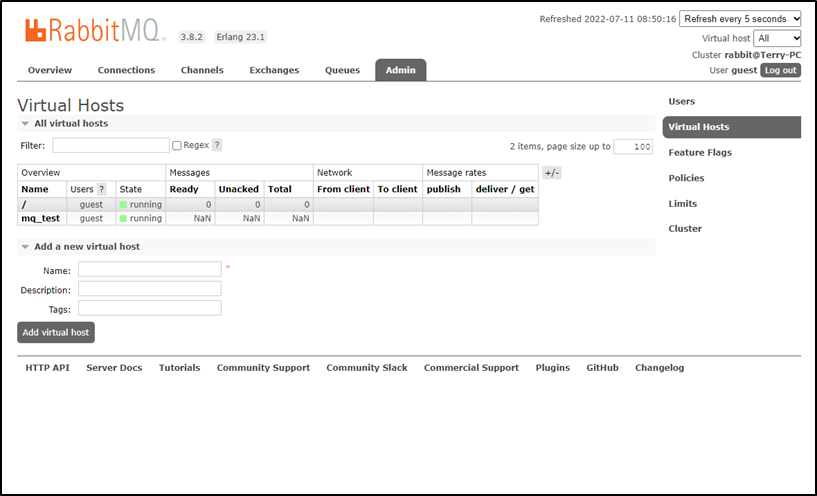The height and width of the screenshot is (496, 817).
Task: Click the Erlang 23.1 label
Action: click(240, 37)
